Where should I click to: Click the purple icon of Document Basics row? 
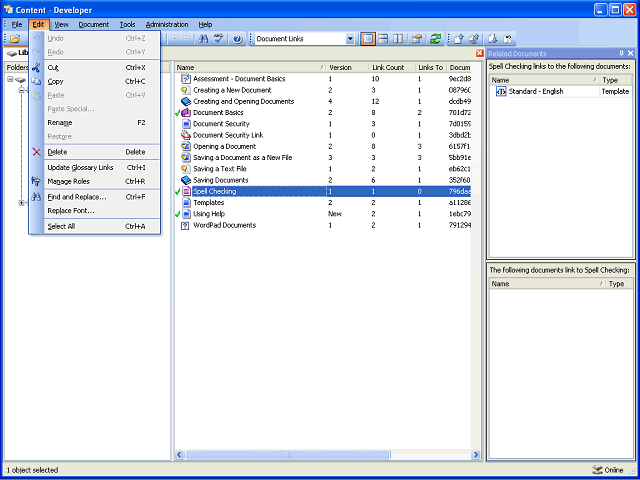[186, 113]
